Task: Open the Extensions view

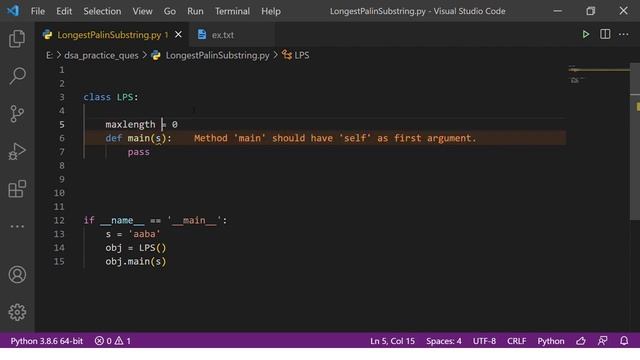Action: point(17,189)
